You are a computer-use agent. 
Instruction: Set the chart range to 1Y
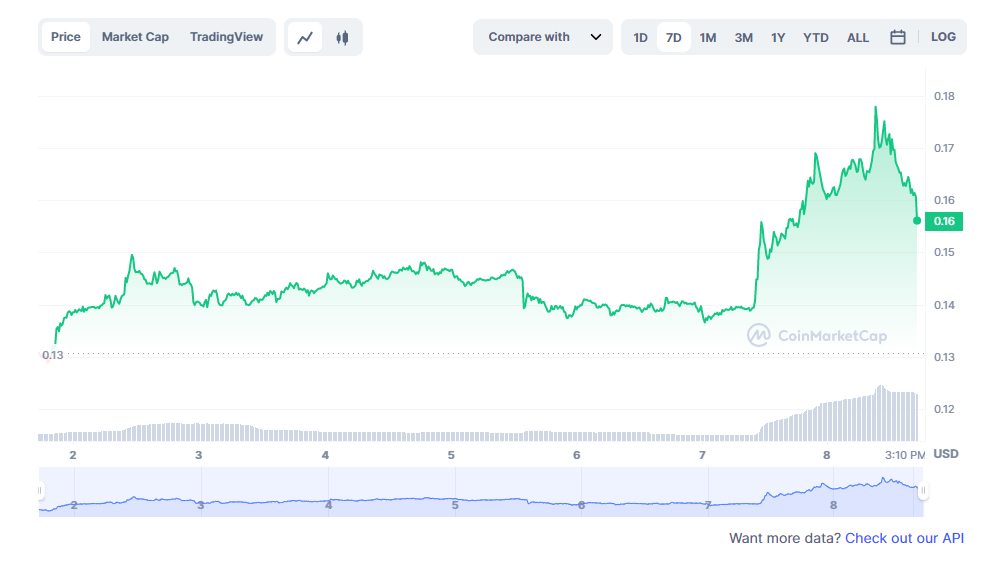778,37
